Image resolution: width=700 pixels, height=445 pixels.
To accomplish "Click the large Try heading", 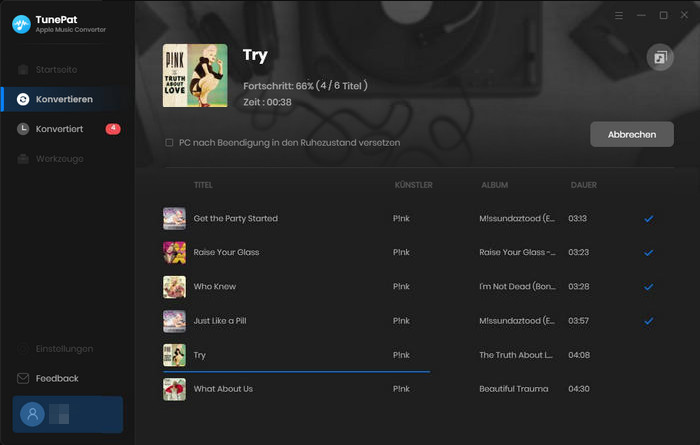I will [255, 55].
